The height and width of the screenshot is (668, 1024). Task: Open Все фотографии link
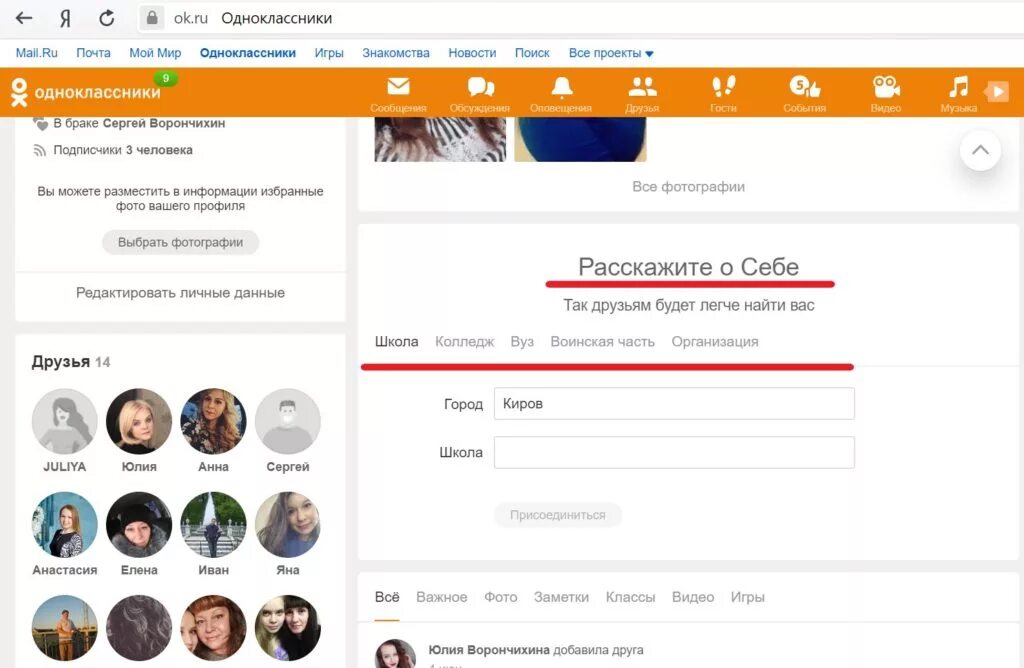(688, 187)
